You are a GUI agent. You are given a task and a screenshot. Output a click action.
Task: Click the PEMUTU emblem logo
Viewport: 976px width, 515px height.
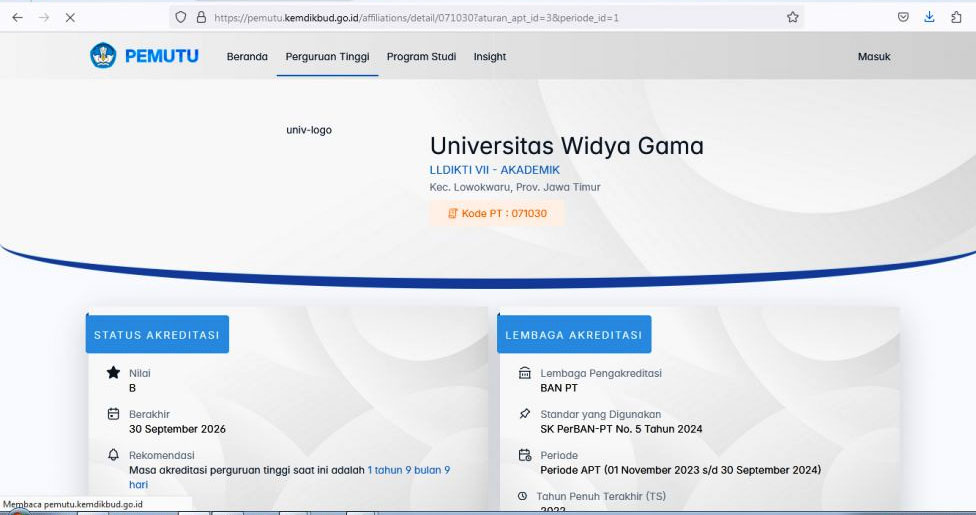(103, 55)
